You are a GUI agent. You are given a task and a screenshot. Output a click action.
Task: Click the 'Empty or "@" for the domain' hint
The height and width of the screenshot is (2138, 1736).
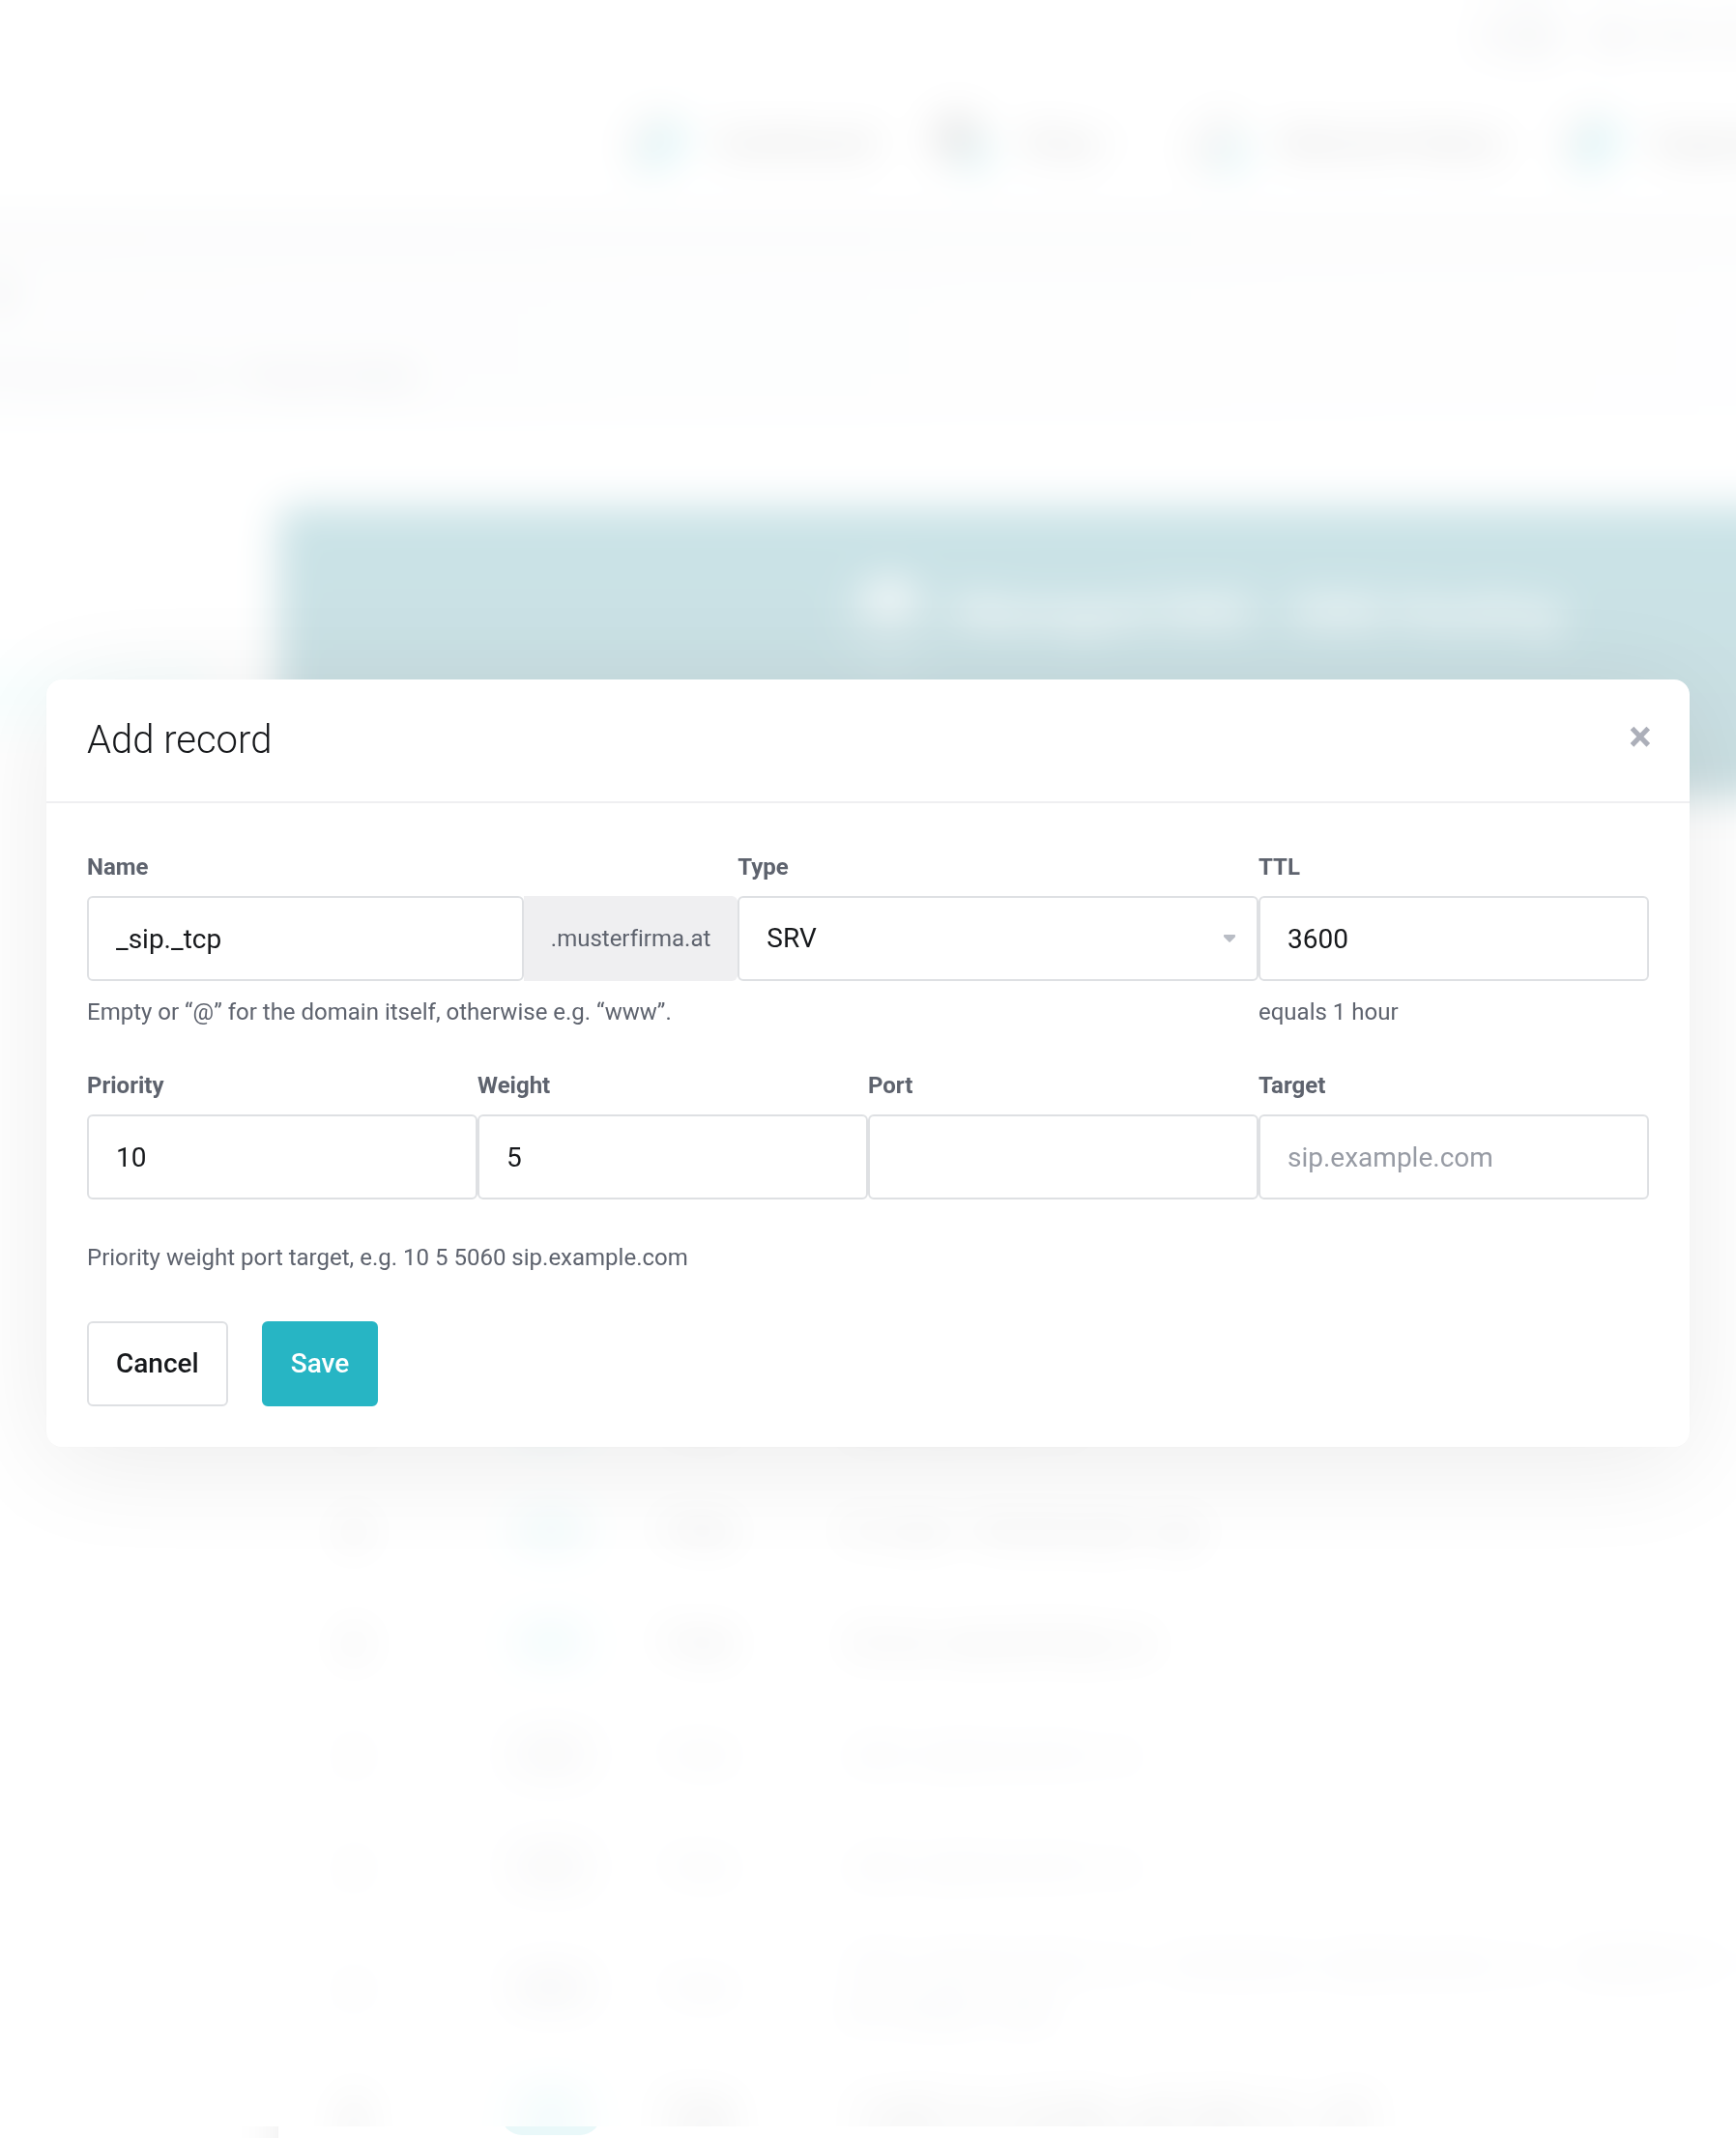[379, 1012]
